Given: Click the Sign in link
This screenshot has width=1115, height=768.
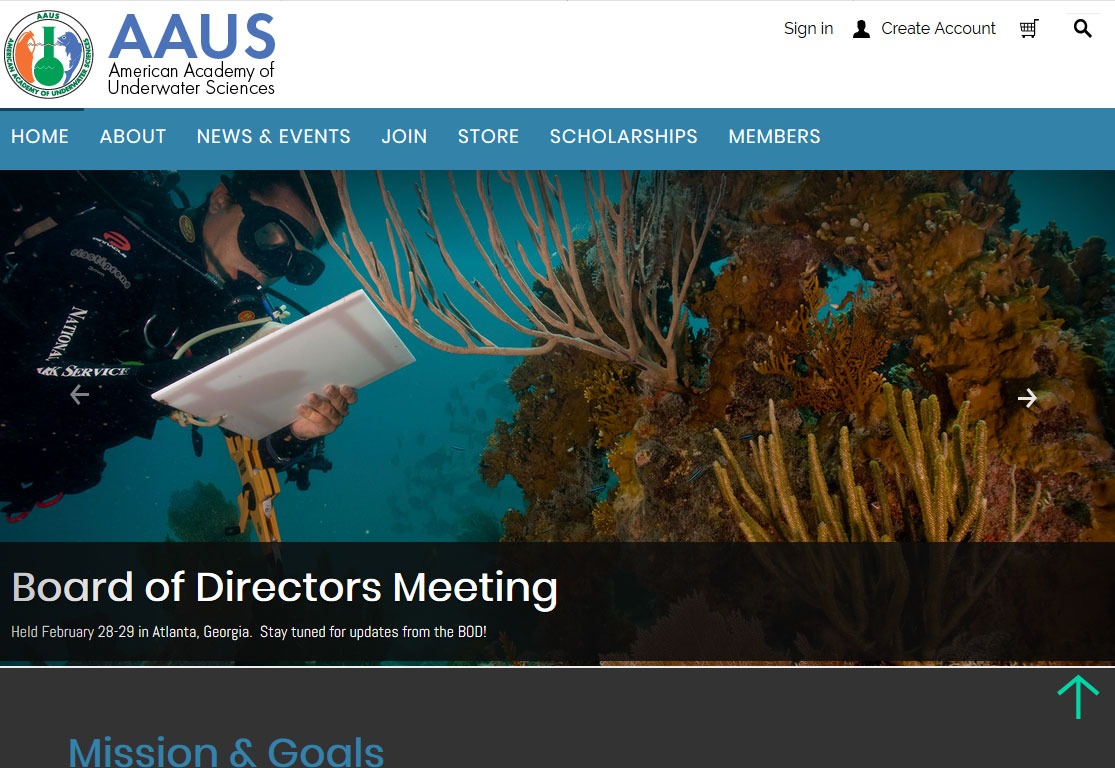Looking at the screenshot, I should point(809,28).
